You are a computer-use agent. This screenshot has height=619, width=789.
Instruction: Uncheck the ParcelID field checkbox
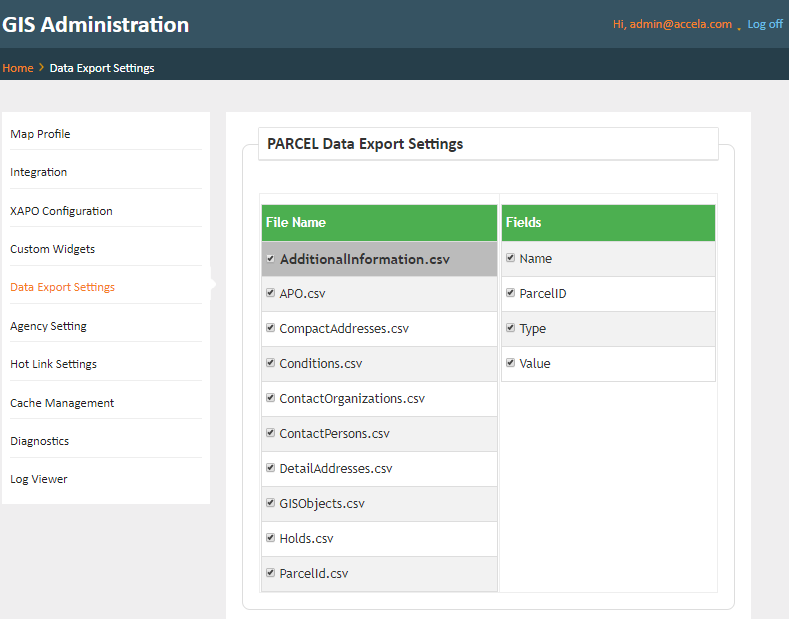click(511, 293)
